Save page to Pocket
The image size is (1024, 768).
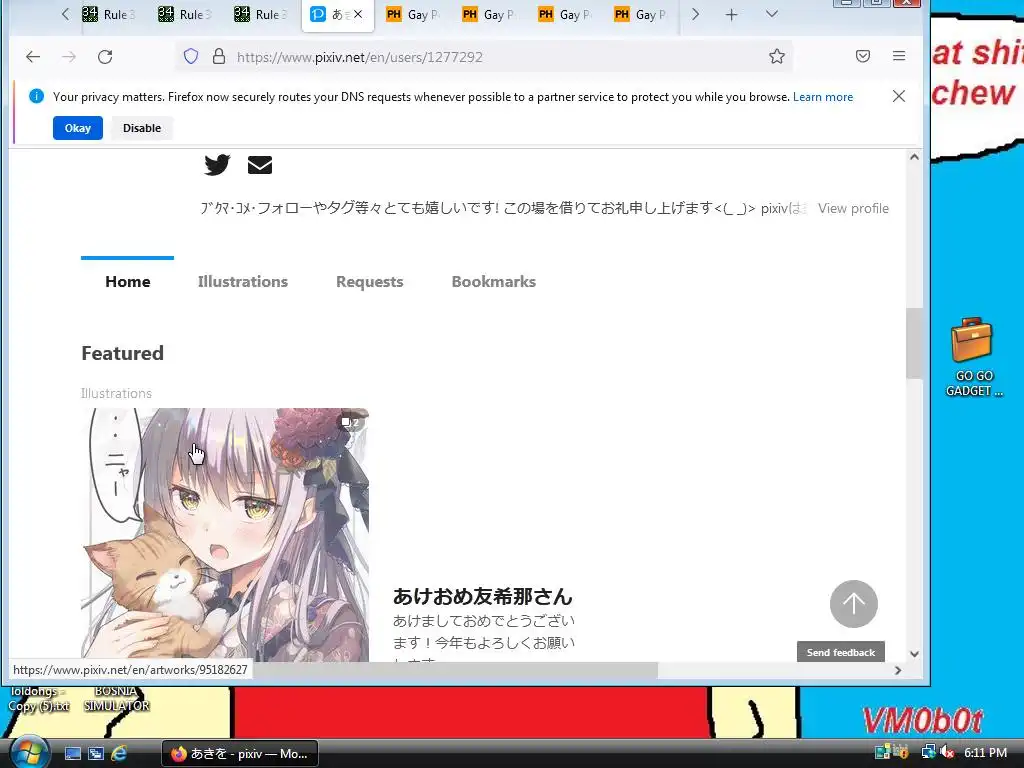click(863, 56)
